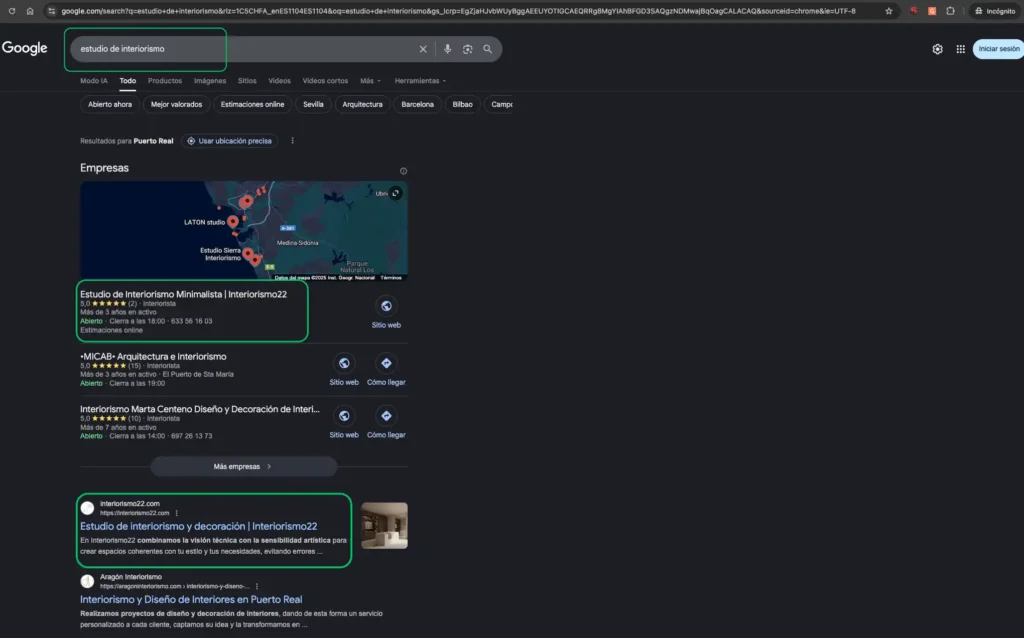Open the three-dot menu next to location
The image size is (1024, 638).
coord(293,140)
